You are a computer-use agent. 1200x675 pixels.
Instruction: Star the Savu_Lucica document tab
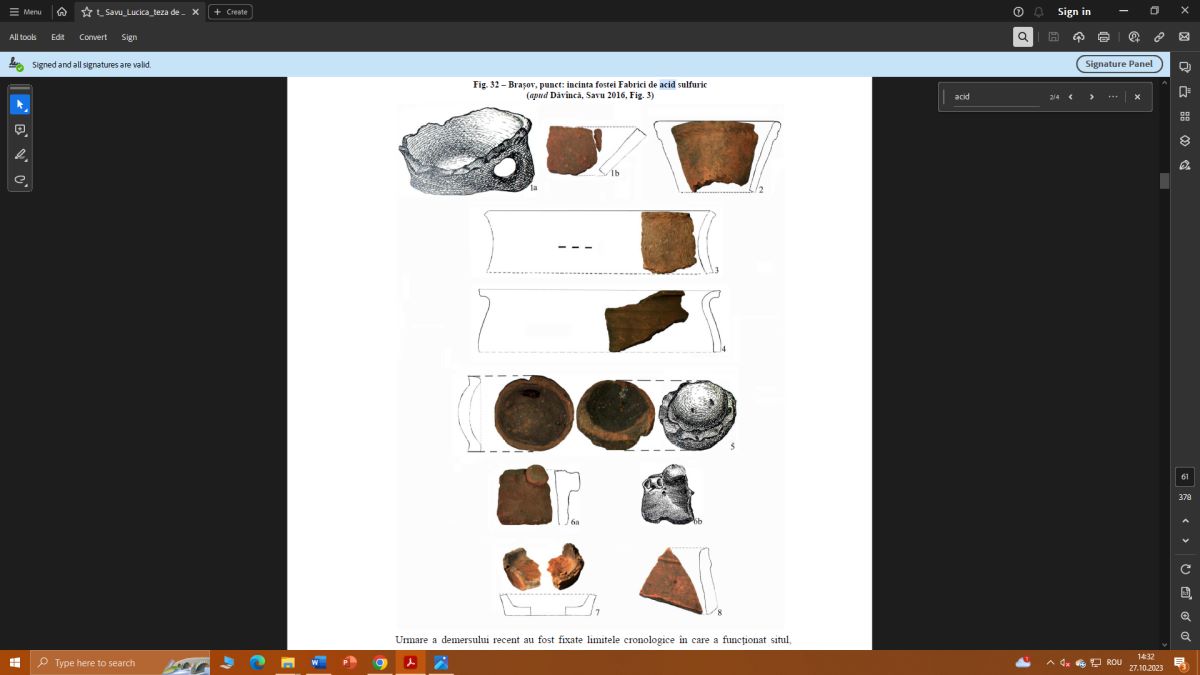(x=87, y=12)
